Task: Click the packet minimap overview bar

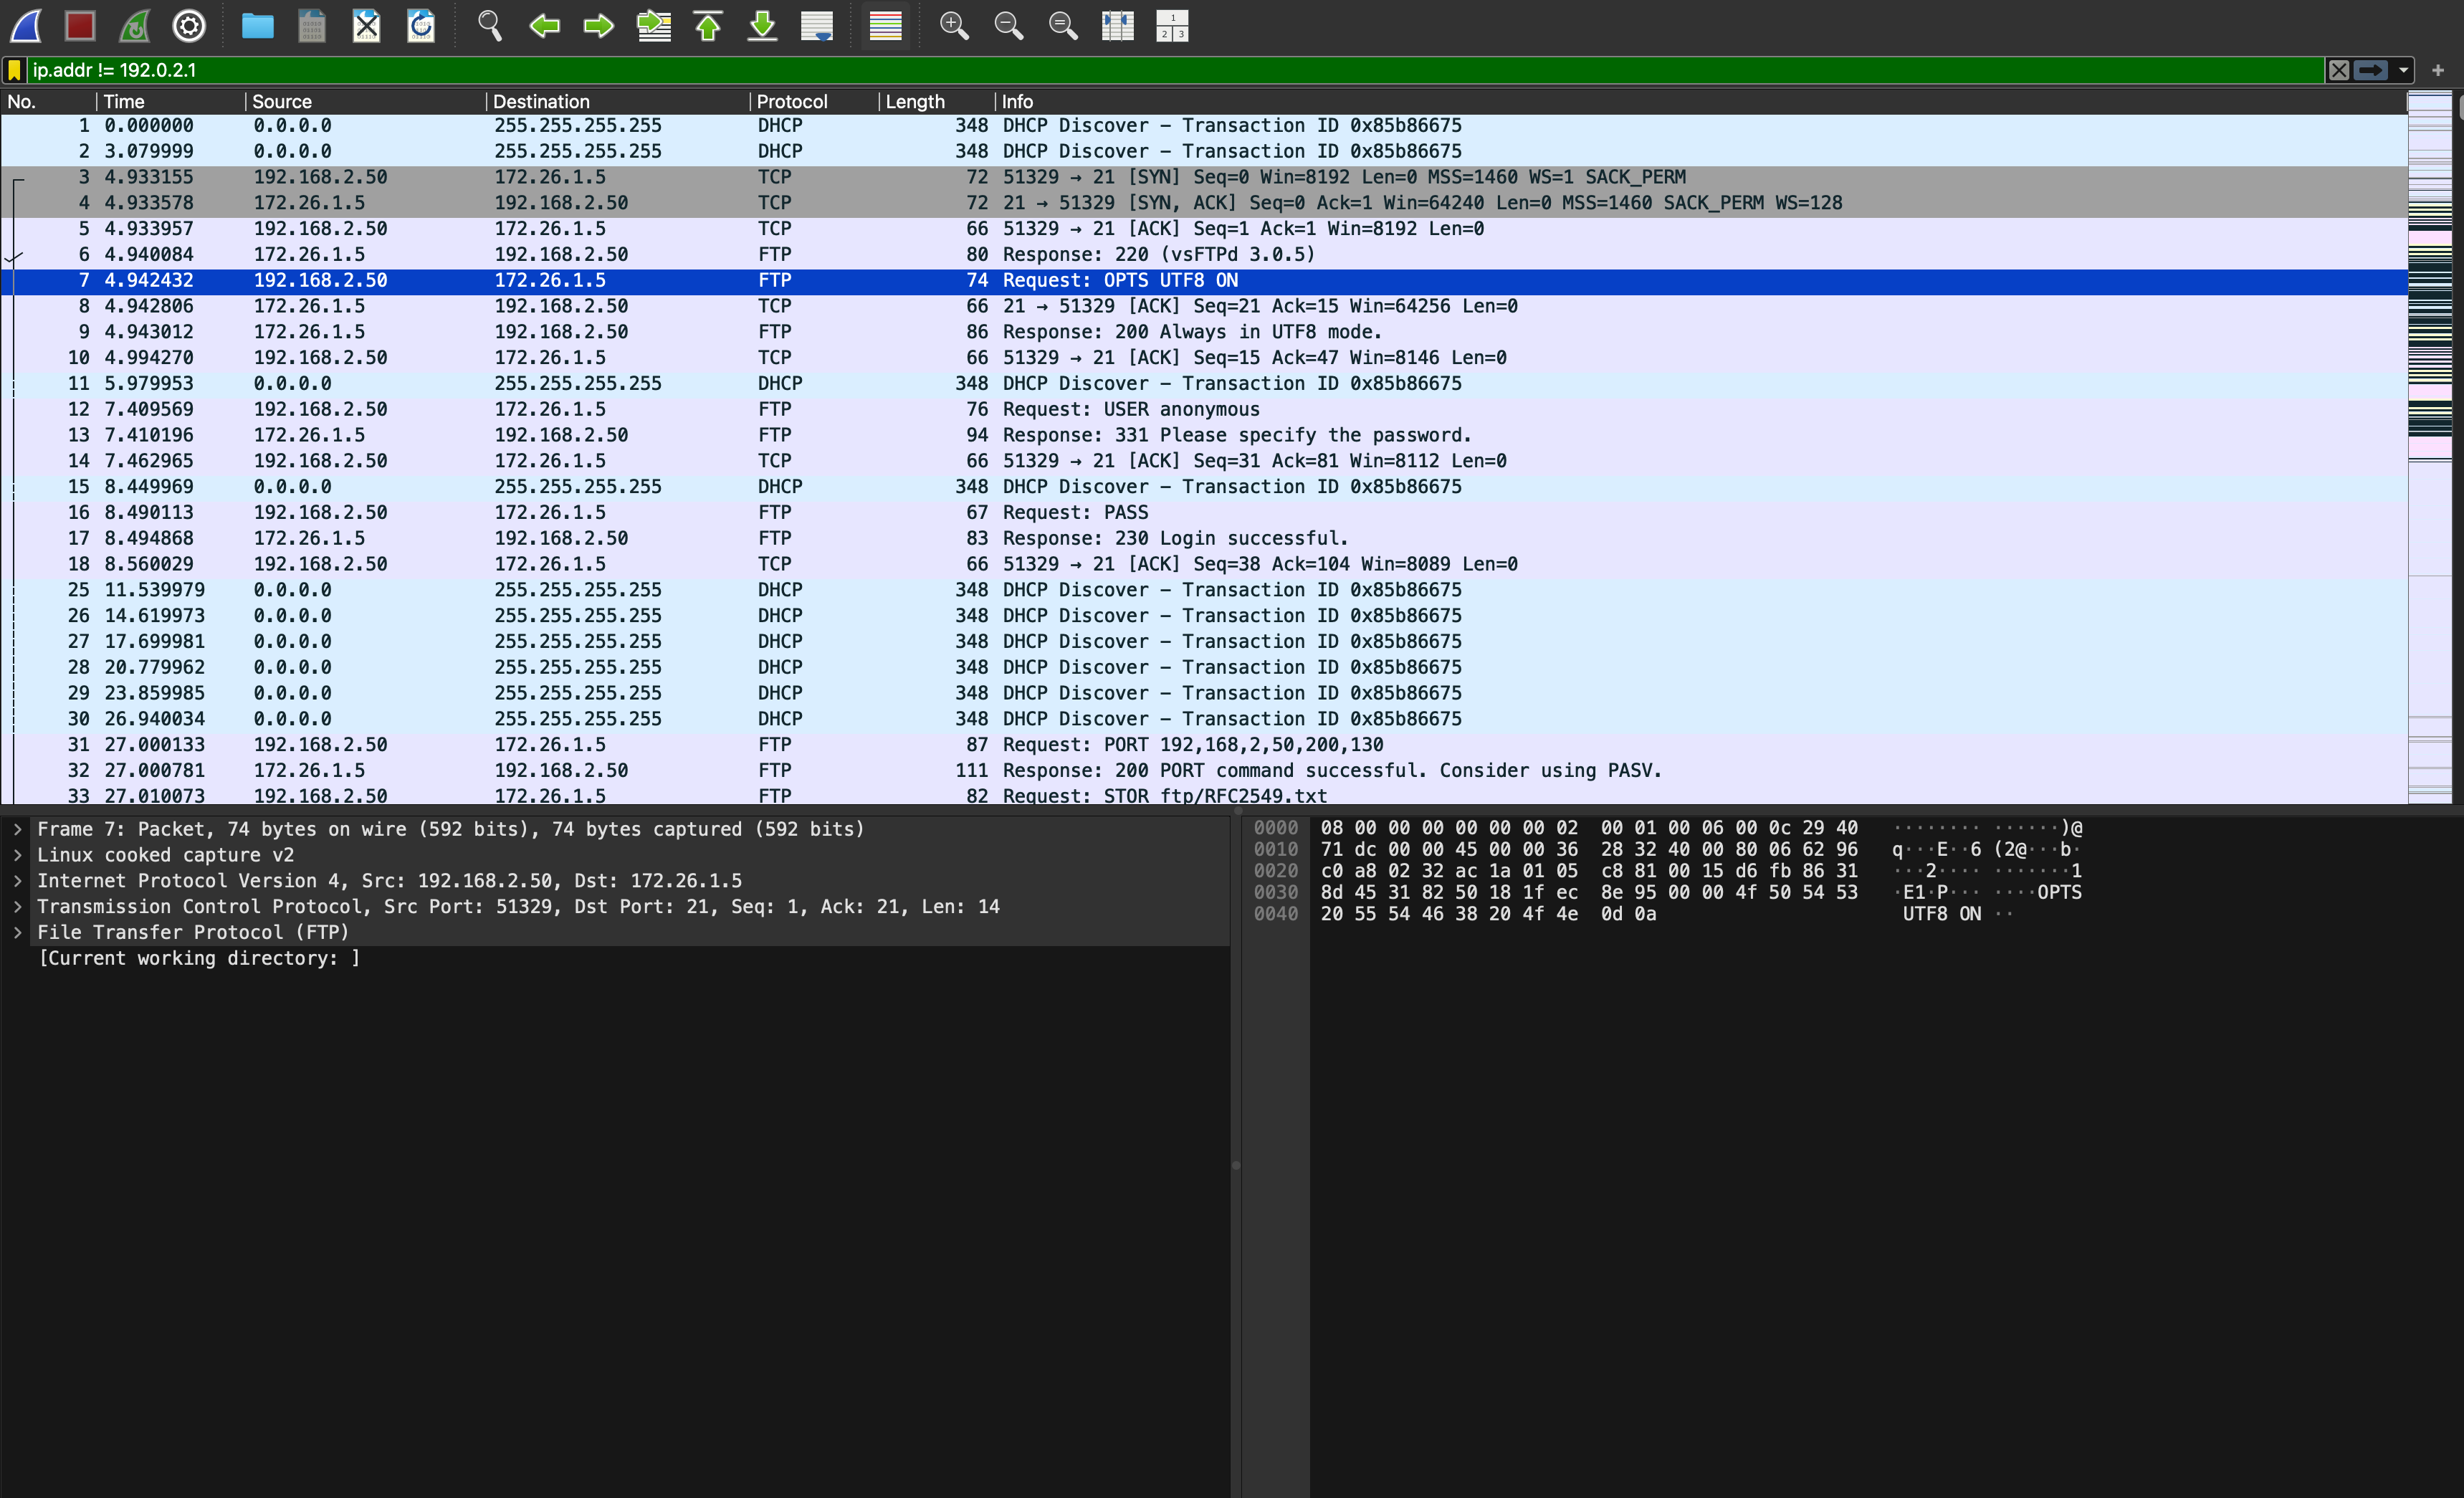Action: click(x=2430, y=448)
